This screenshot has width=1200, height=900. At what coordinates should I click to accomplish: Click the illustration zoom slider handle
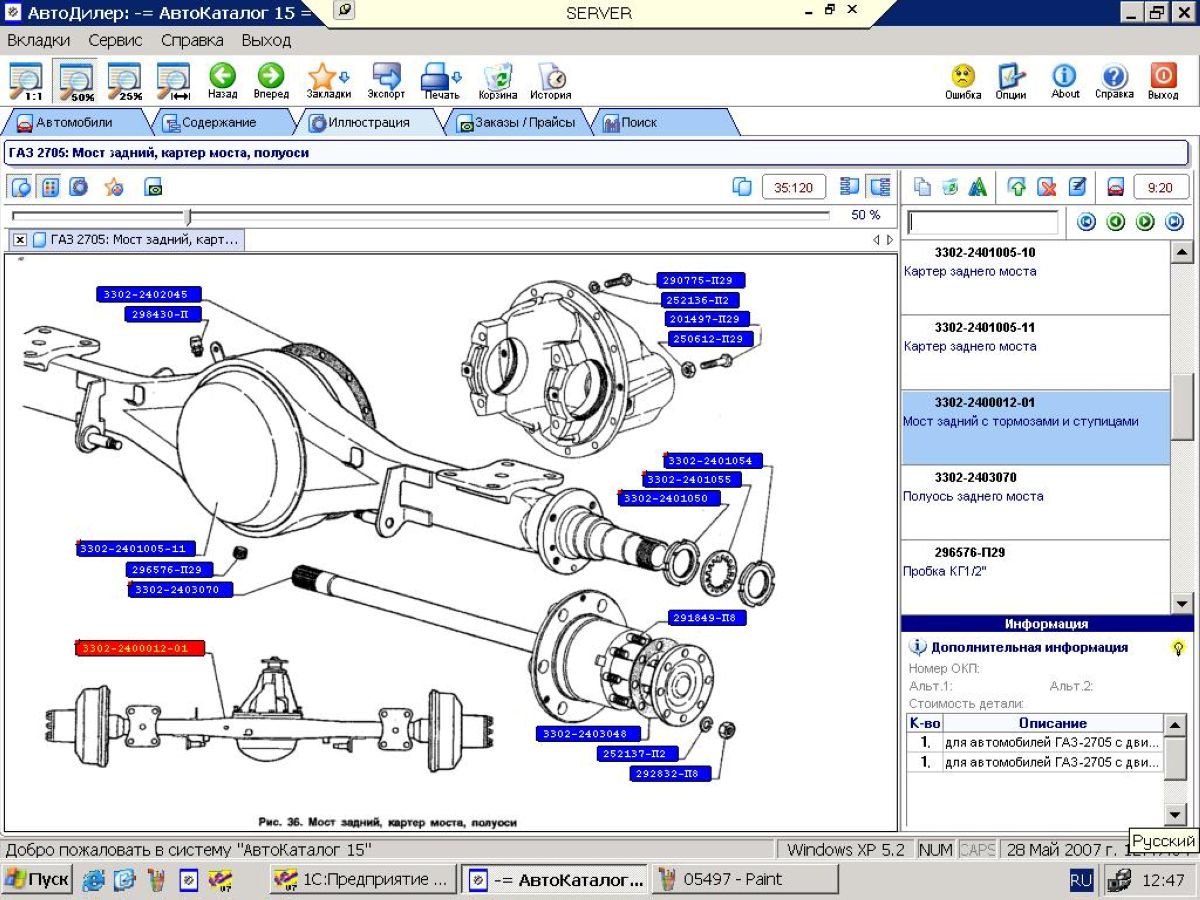click(x=188, y=216)
